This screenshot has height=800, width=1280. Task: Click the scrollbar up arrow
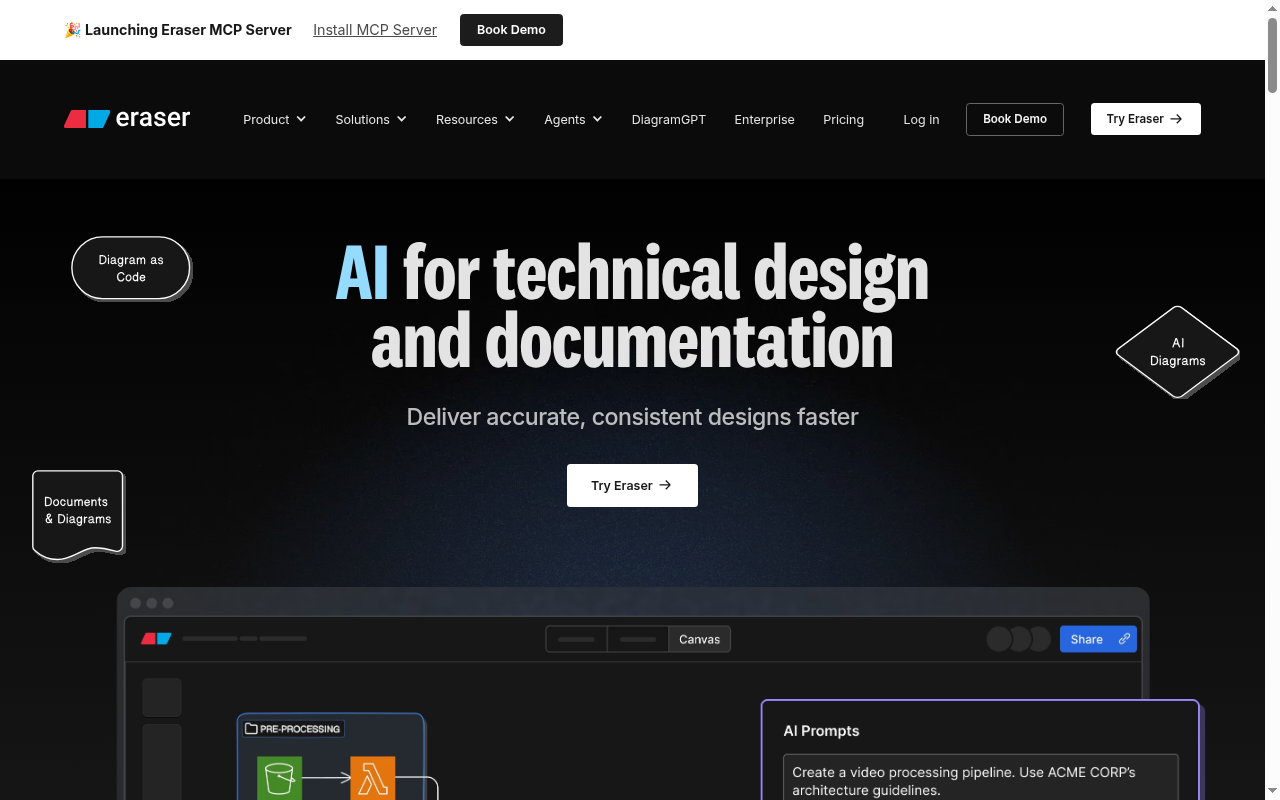pos(1272,8)
